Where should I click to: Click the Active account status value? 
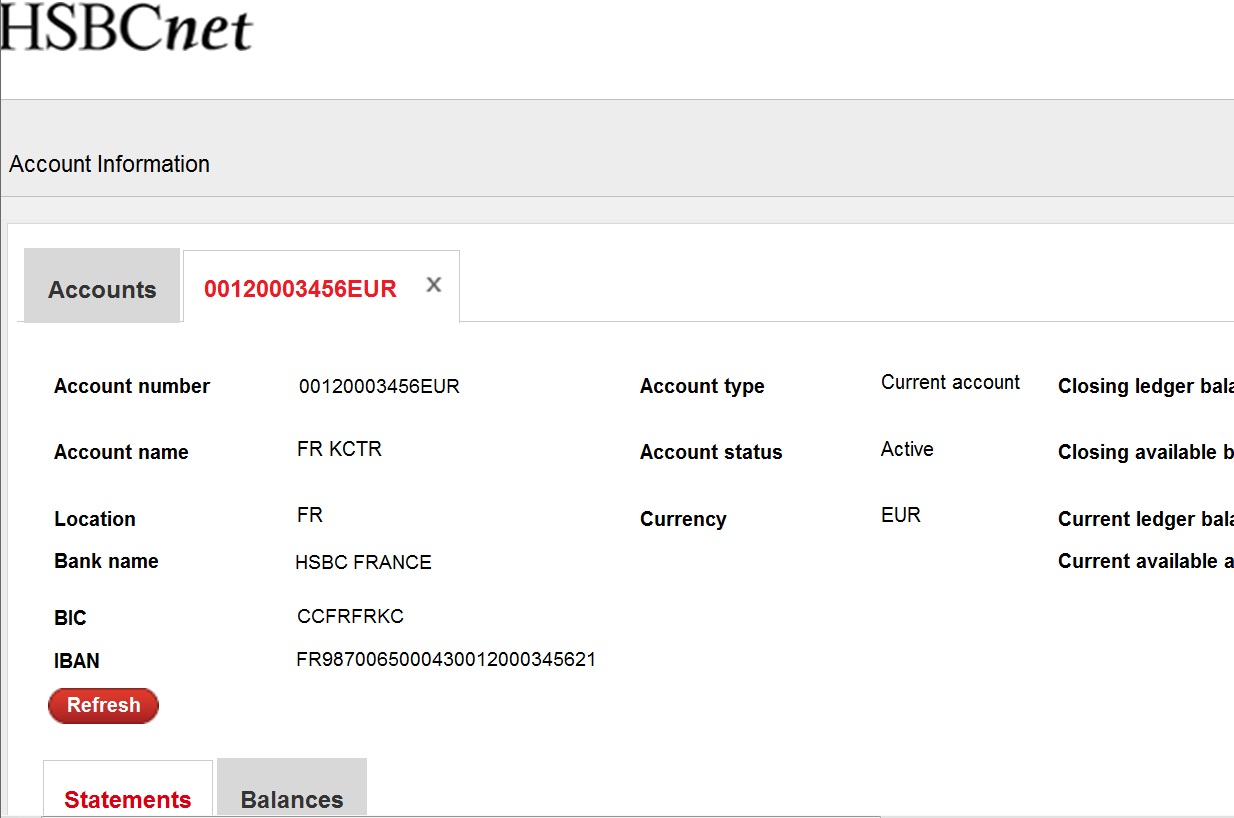[x=907, y=449]
